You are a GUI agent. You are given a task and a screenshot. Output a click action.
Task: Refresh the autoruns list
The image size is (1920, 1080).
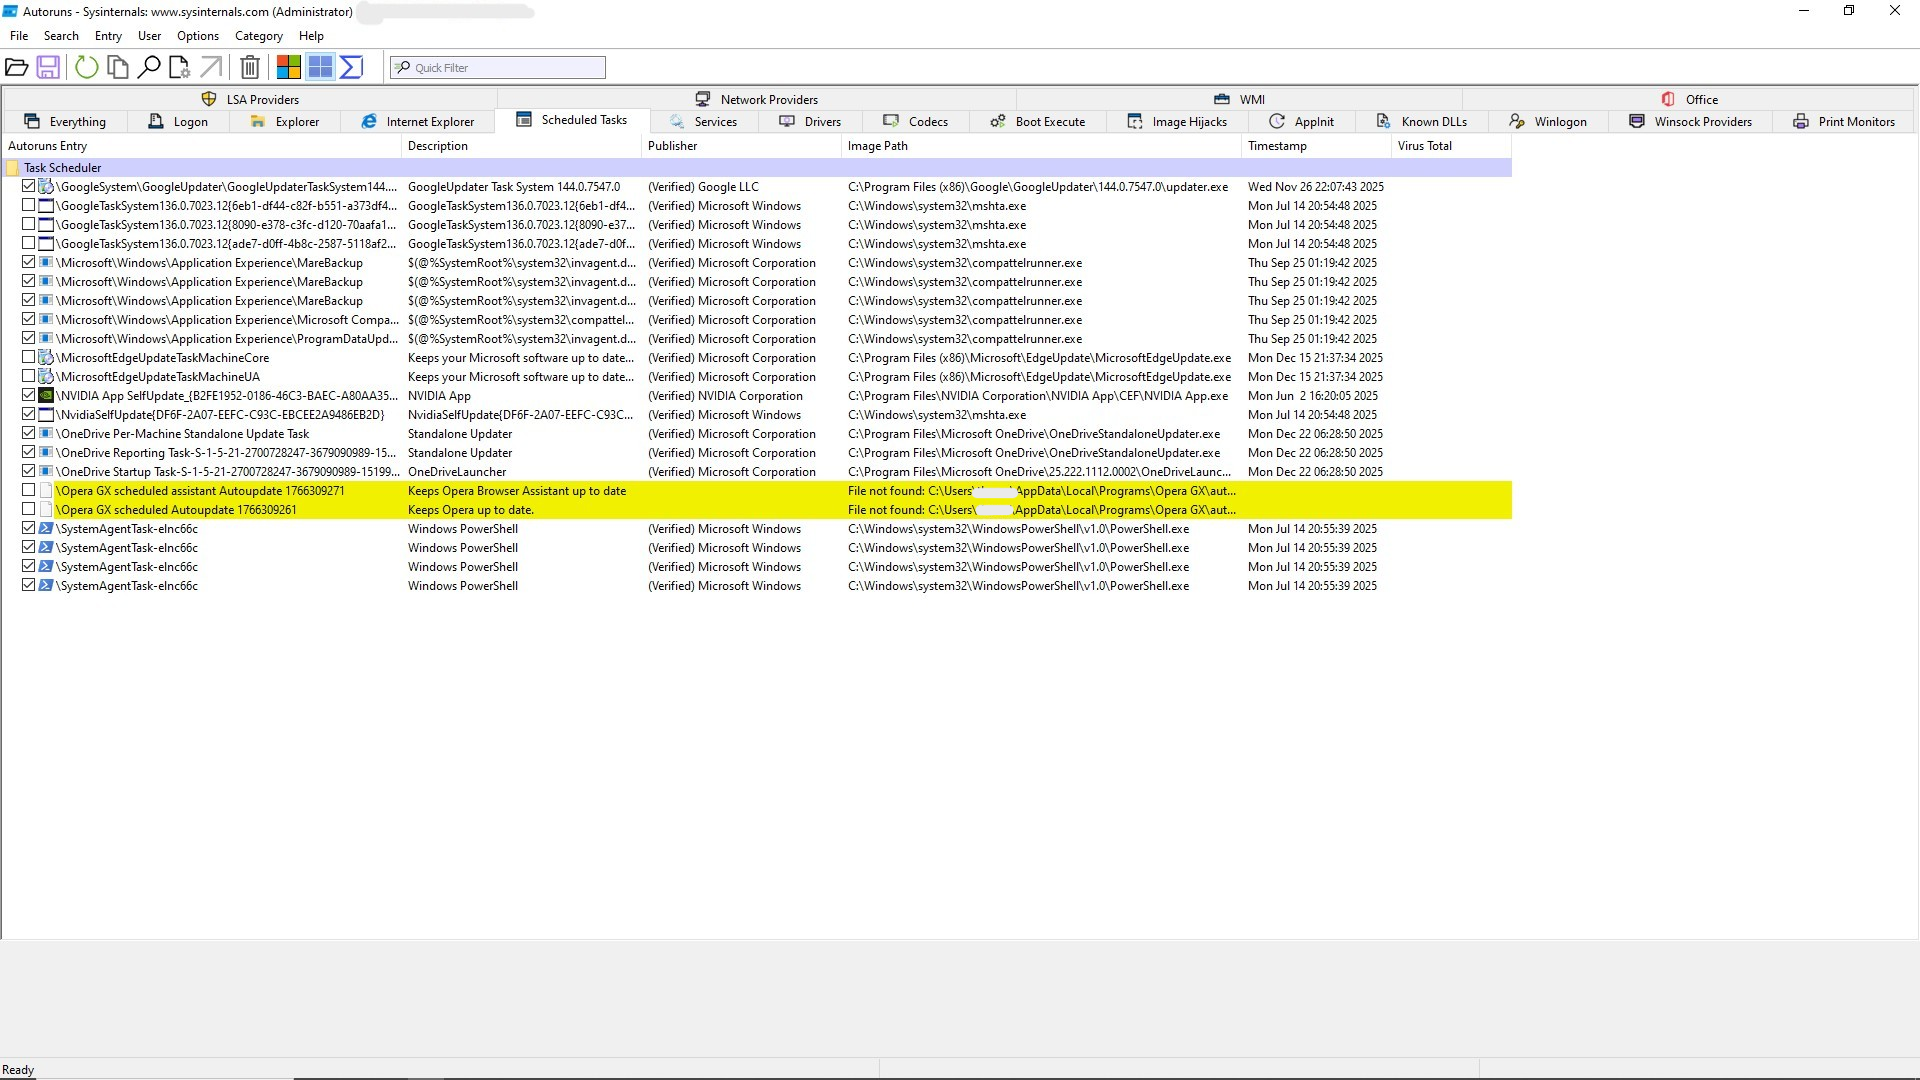tap(87, 67)
